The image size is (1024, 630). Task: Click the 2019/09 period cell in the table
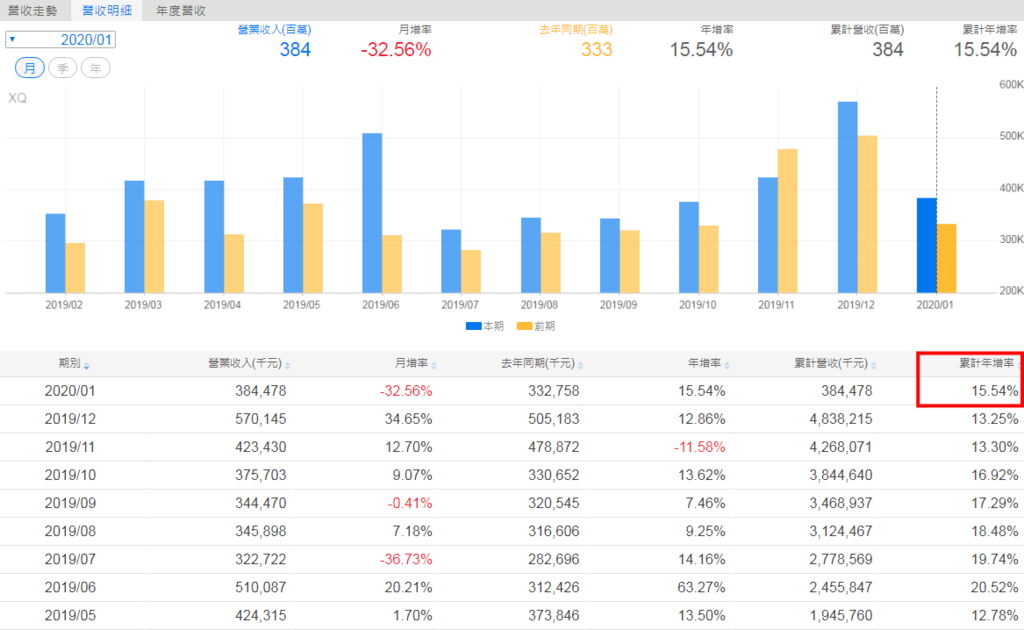tap(70, 503)
